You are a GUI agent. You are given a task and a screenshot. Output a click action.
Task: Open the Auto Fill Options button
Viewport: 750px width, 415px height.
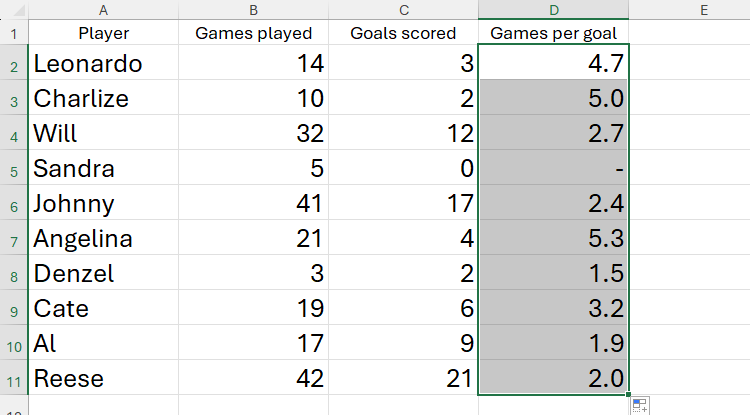(640, 405)
